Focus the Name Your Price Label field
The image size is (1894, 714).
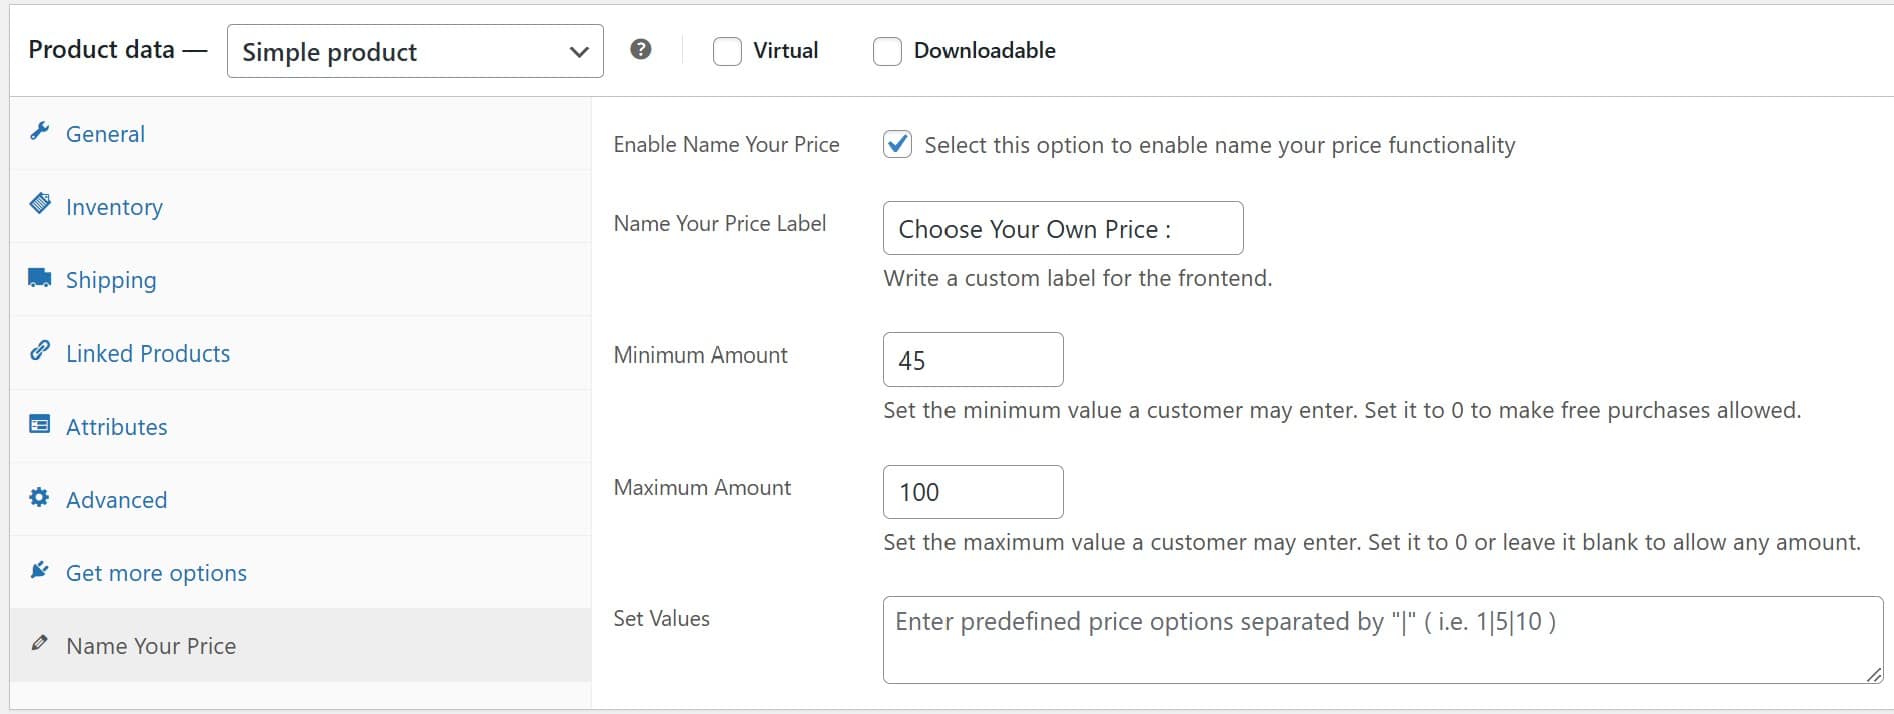[1063, 228]
